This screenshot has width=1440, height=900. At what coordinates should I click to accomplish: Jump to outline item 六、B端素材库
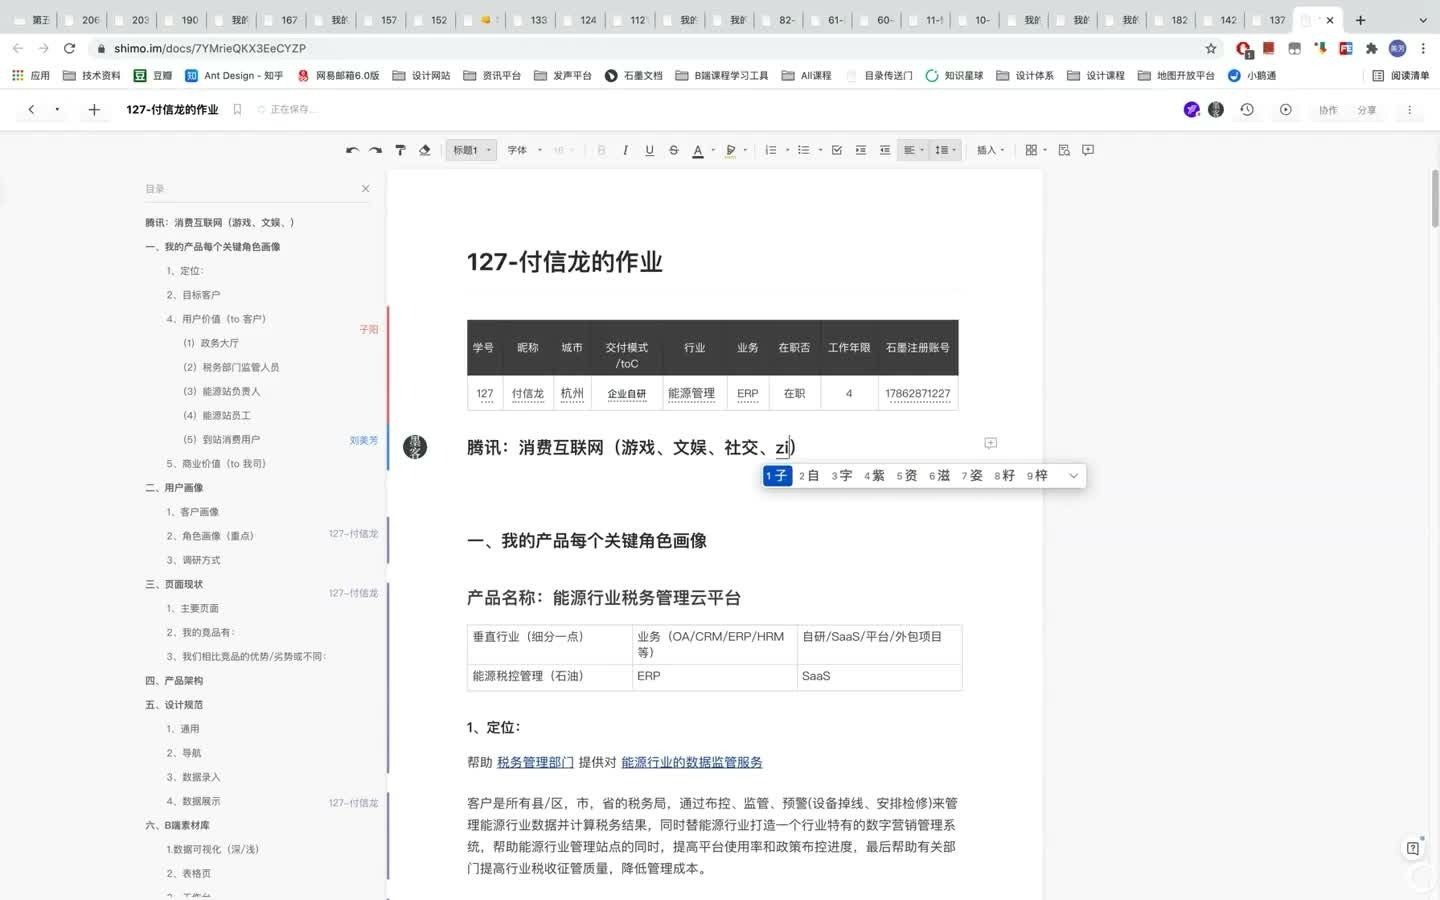(178, 826)
